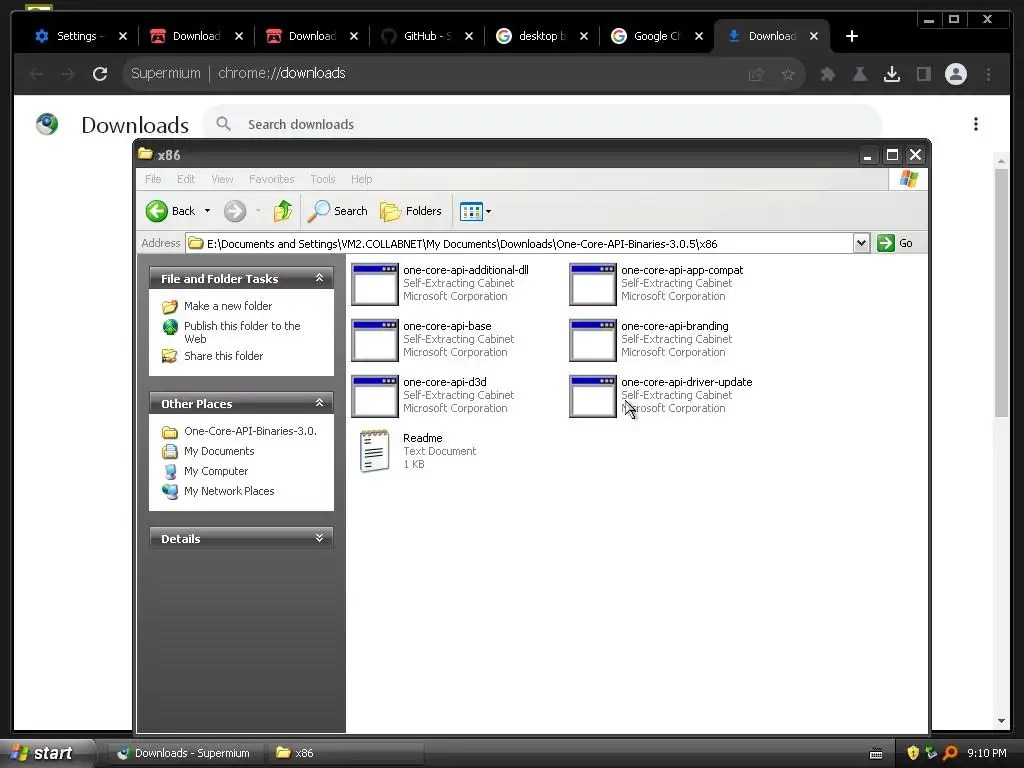The width and height of the screenshot is (1024, 768).
Task: Select the Readme text document icon
Action: 375,451
